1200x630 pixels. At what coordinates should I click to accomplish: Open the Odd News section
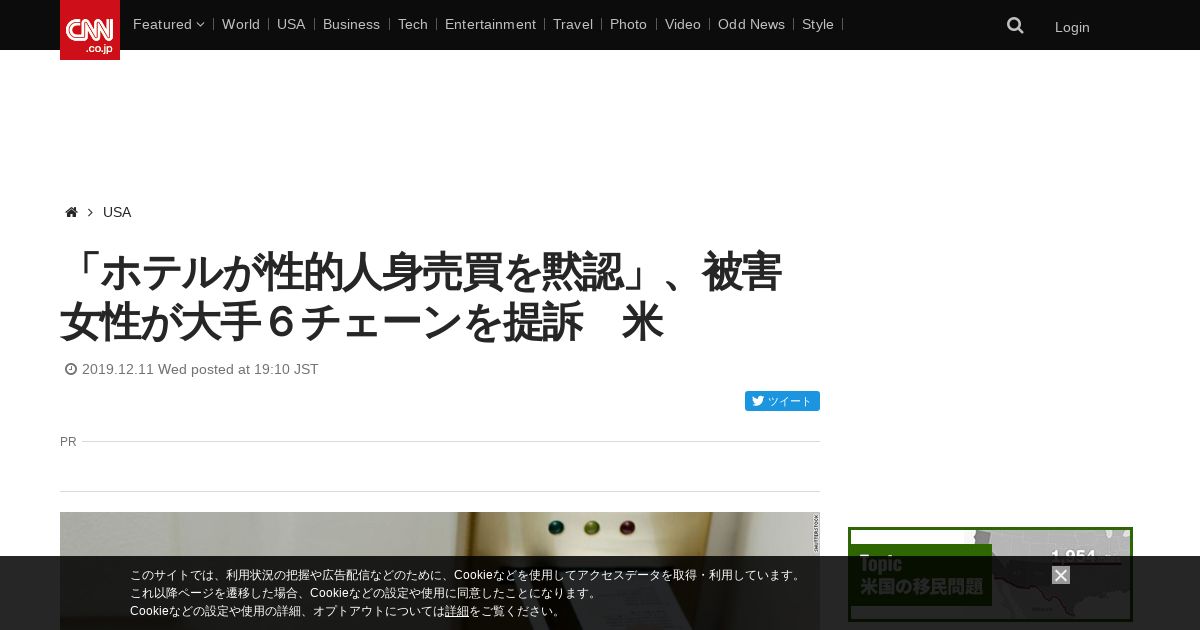(751, 24)
